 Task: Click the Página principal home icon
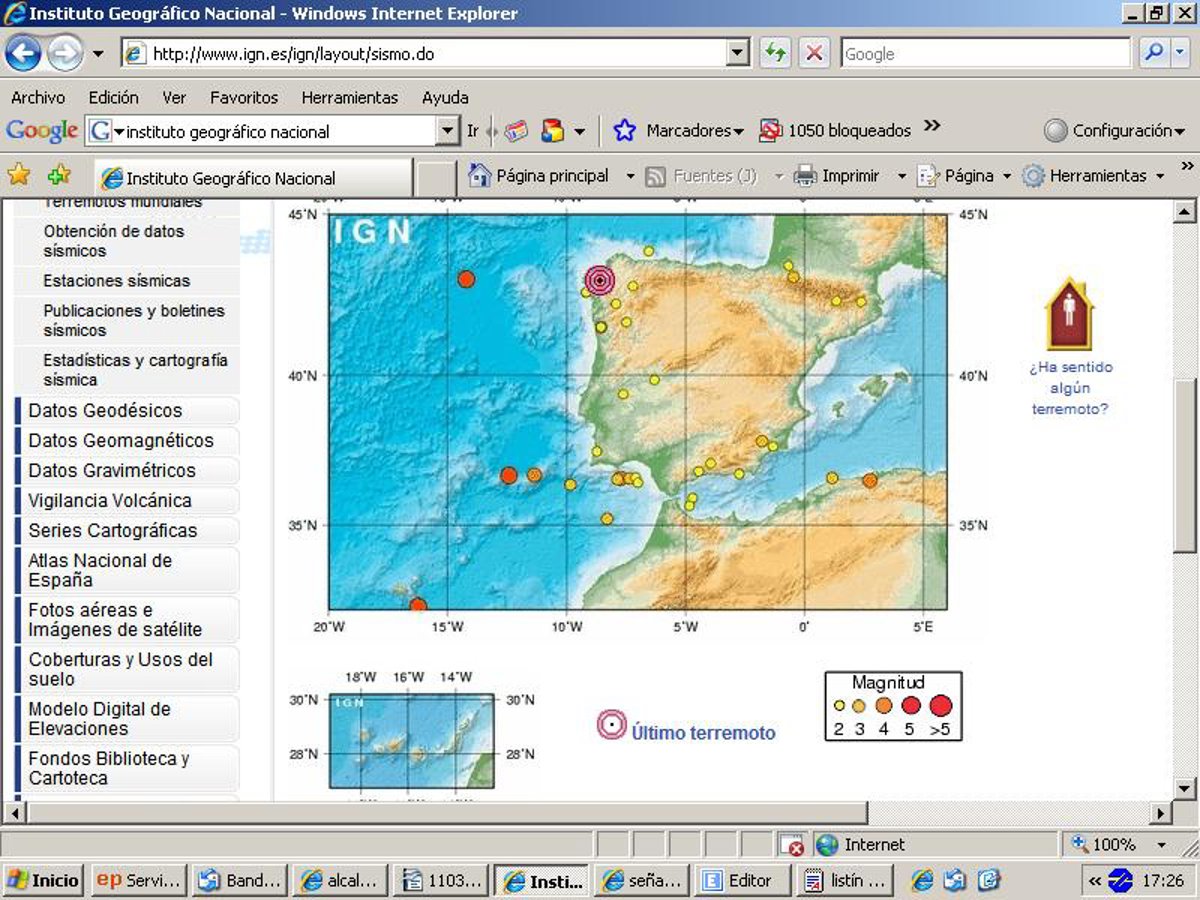tap(480, 176)
